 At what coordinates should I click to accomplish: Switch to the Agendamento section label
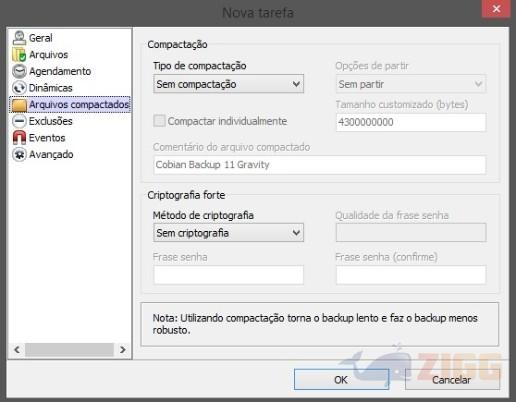point(60,71)
